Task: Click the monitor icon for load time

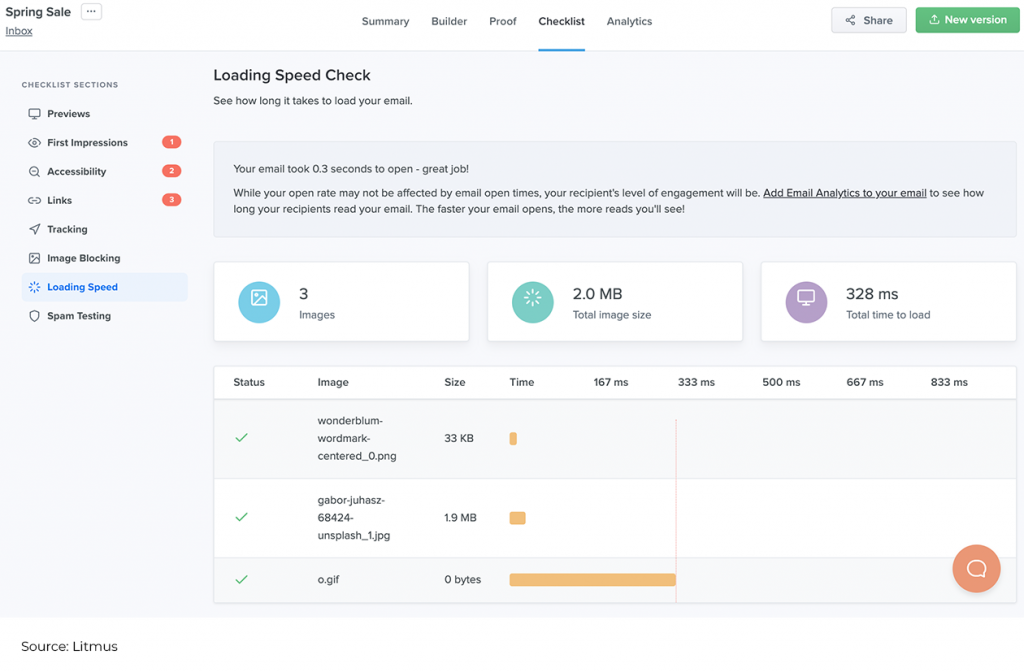Action: click(x=806, y=299)
